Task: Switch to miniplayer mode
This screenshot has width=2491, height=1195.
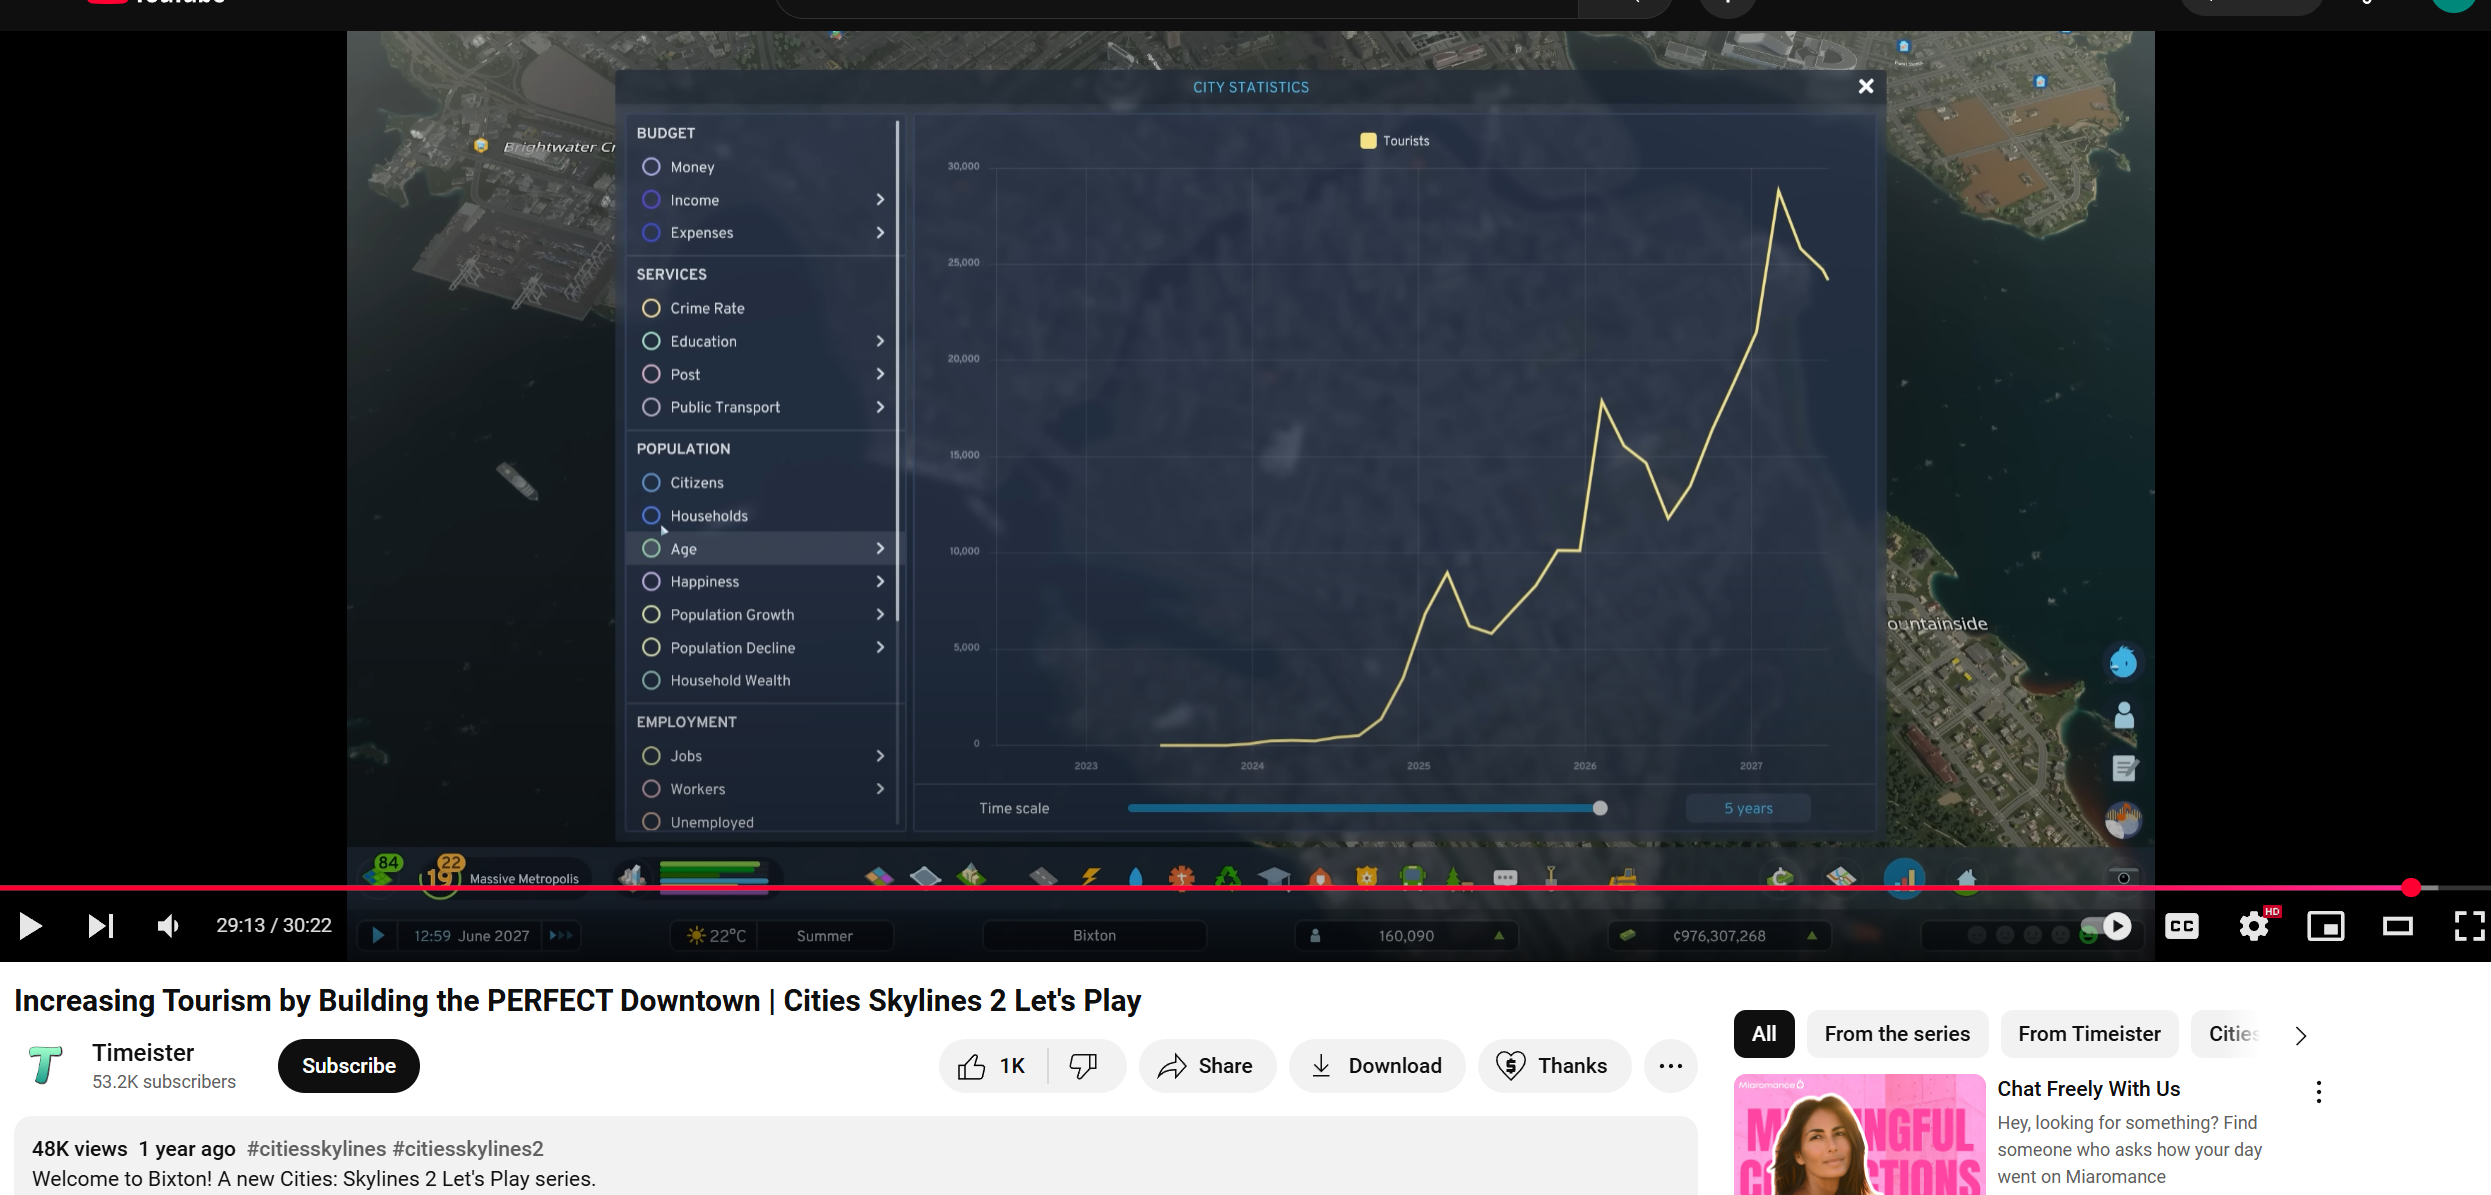Action: [2325, 926]
